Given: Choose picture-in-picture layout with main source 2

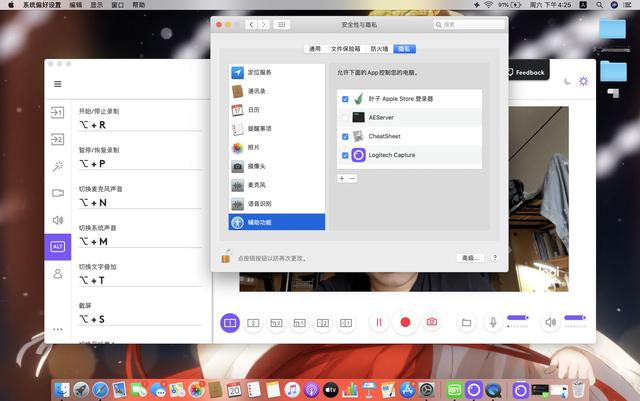Looking at the screenshot, I should (x=276, y=323).
